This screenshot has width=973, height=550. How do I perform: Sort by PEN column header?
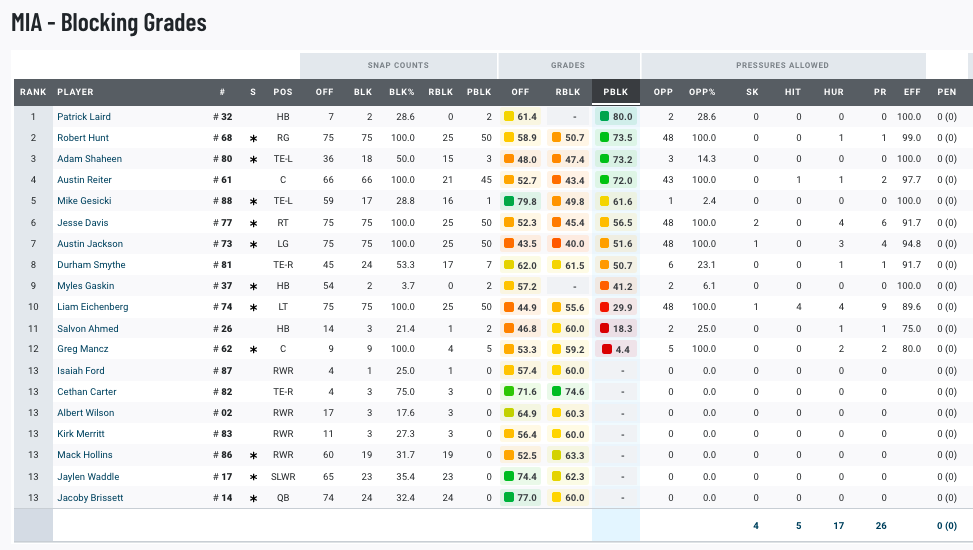947,92
